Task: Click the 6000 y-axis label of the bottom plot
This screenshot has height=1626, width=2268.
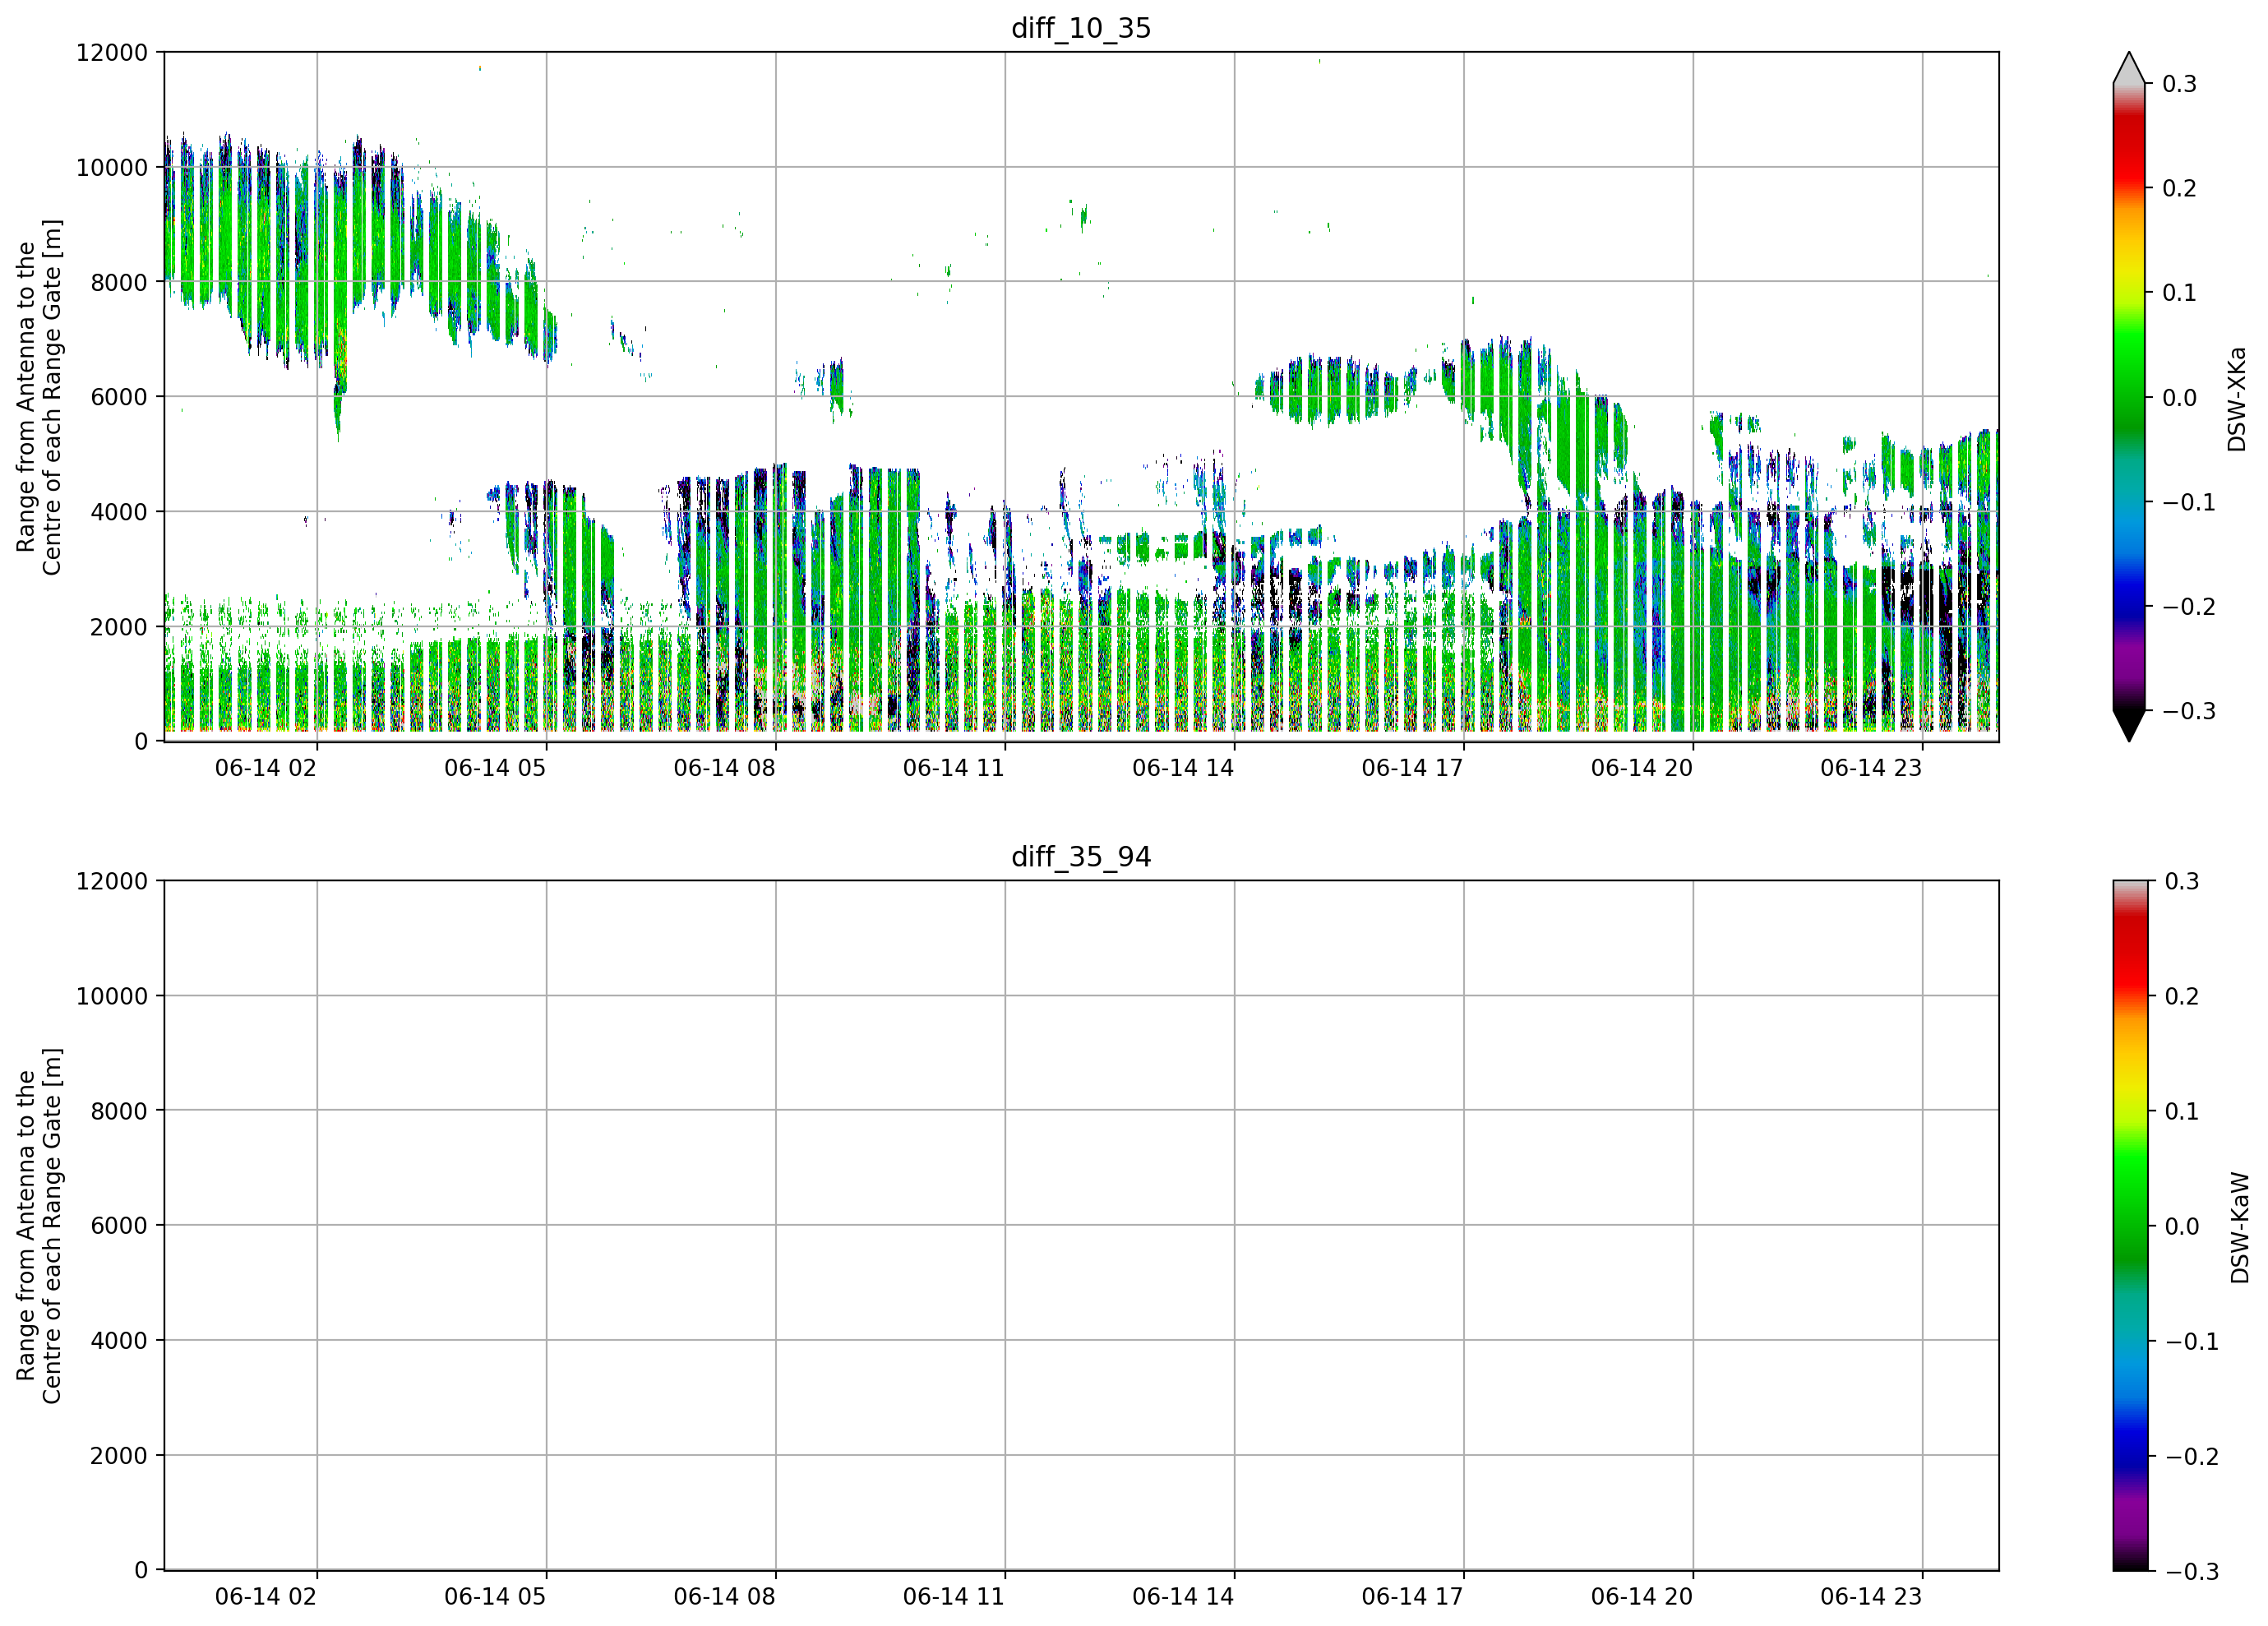Action: coord(119,1226)
